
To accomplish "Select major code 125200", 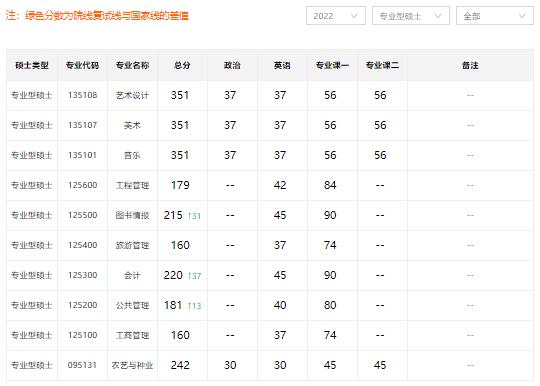I will 83,305.
